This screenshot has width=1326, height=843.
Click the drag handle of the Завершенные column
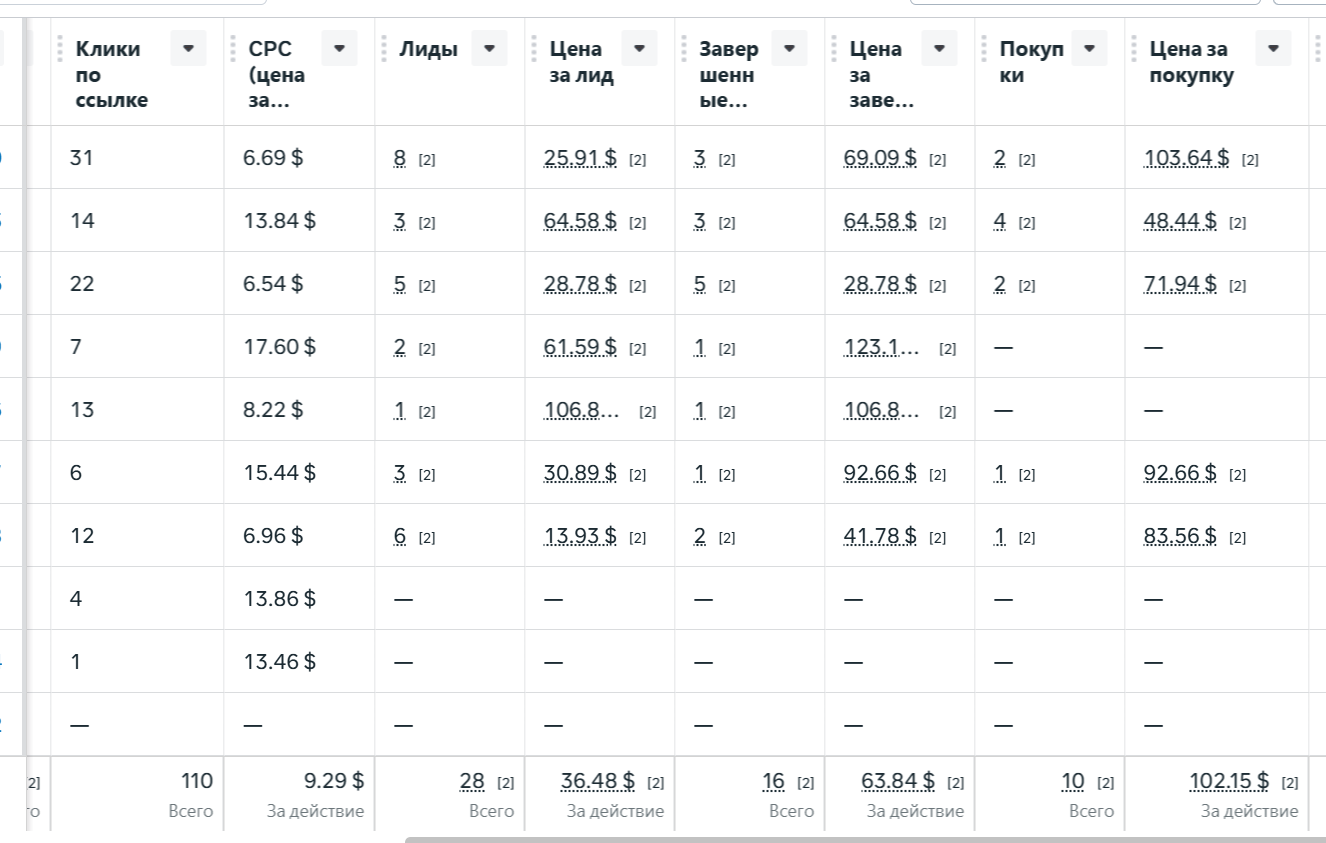[683, 48]
